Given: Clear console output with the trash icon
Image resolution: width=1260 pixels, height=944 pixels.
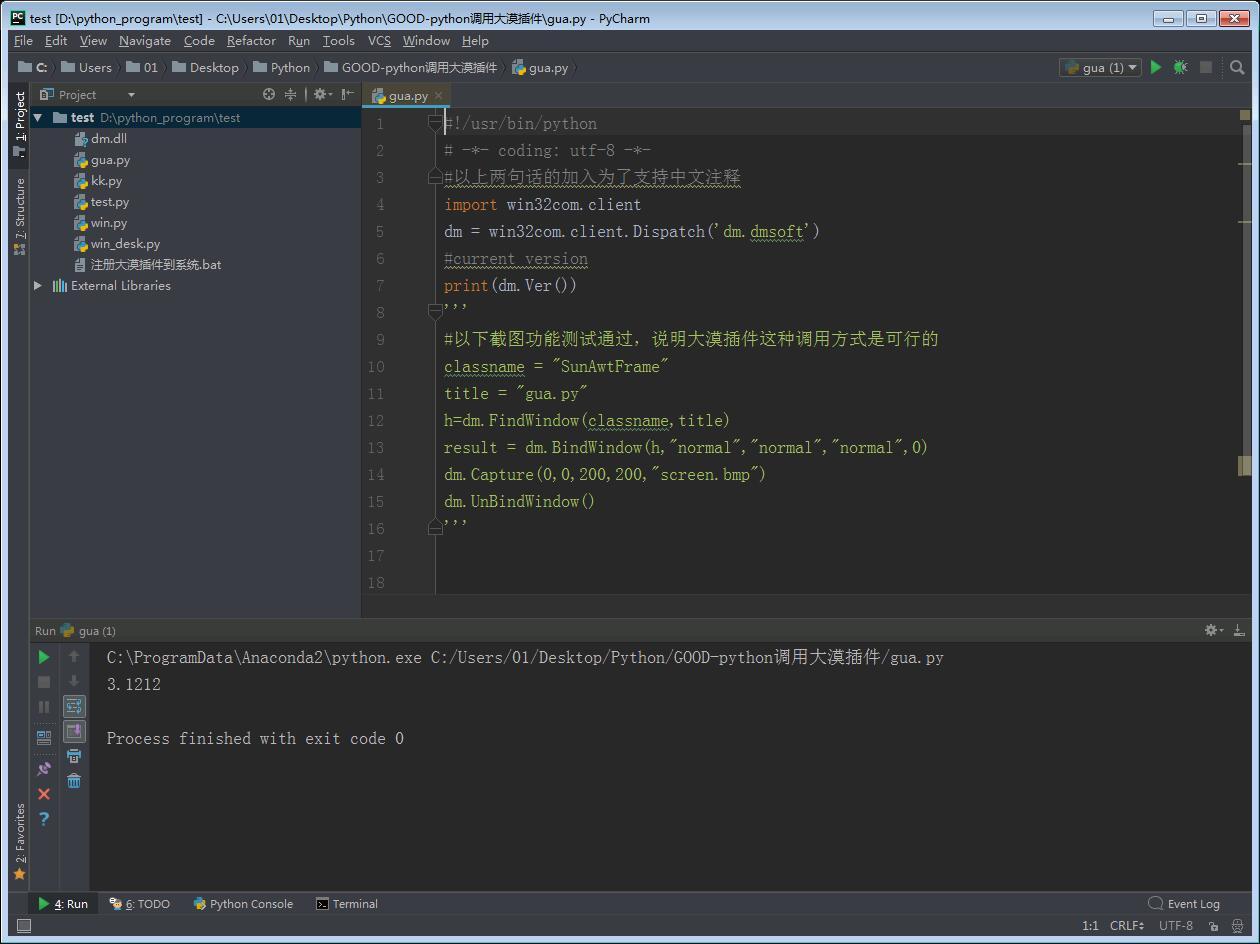Looking at the screenshot, I should [74, 781].
